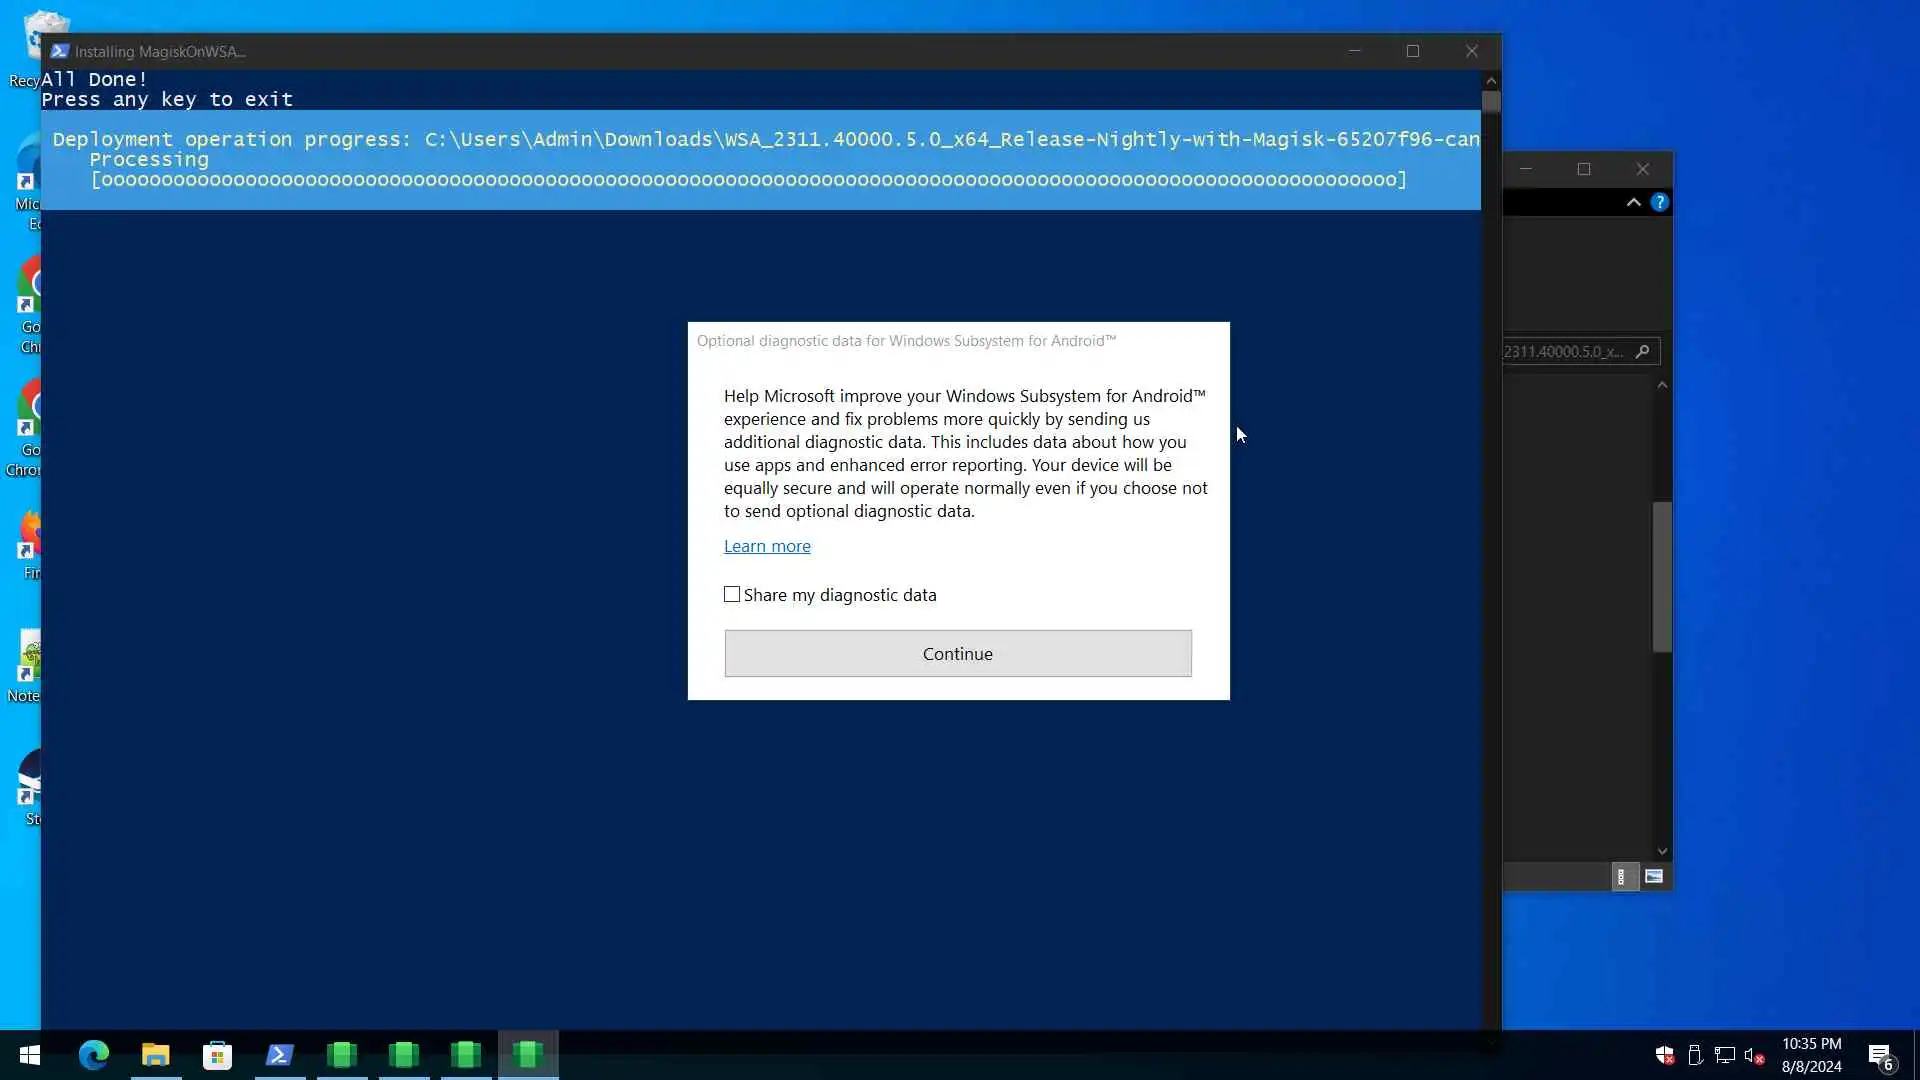Click the File Explorer help icon
Image resolution: width=1920 pixels, height=1080 pixels.
click(x=1660, y=202)
